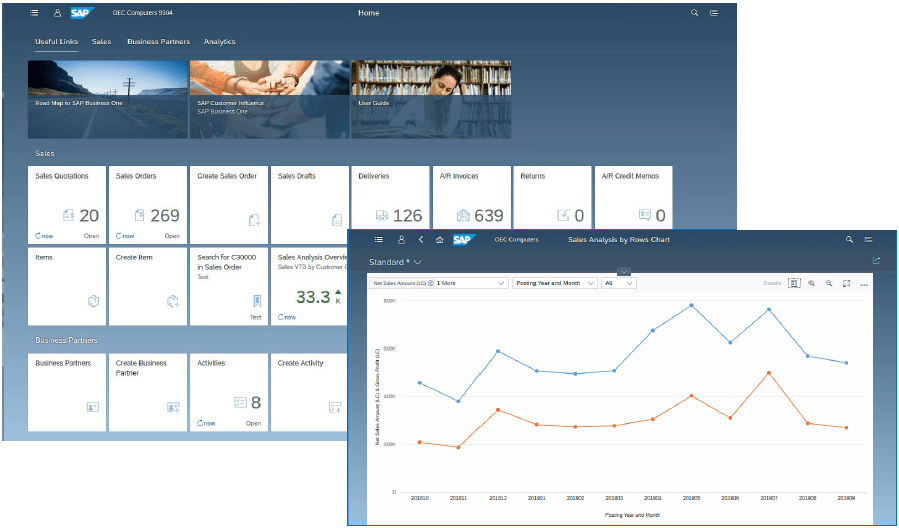The image size is (899, 528).
Task: Open the Sales Orders tile
Action: pos(148,205)
